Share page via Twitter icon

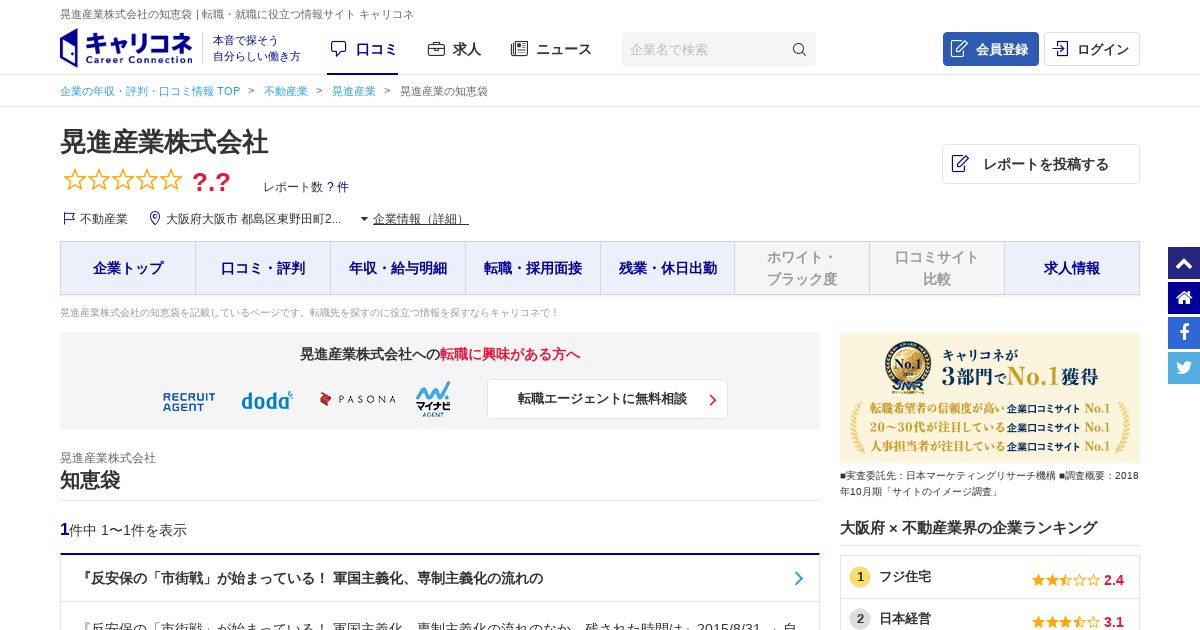[x=1184, y=368]
